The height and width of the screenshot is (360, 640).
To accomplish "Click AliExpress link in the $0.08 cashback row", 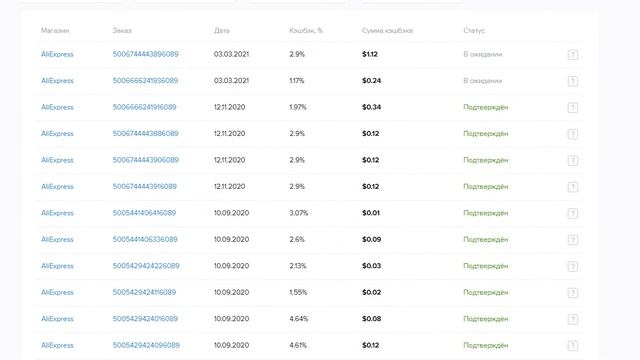I will (57, 319).
